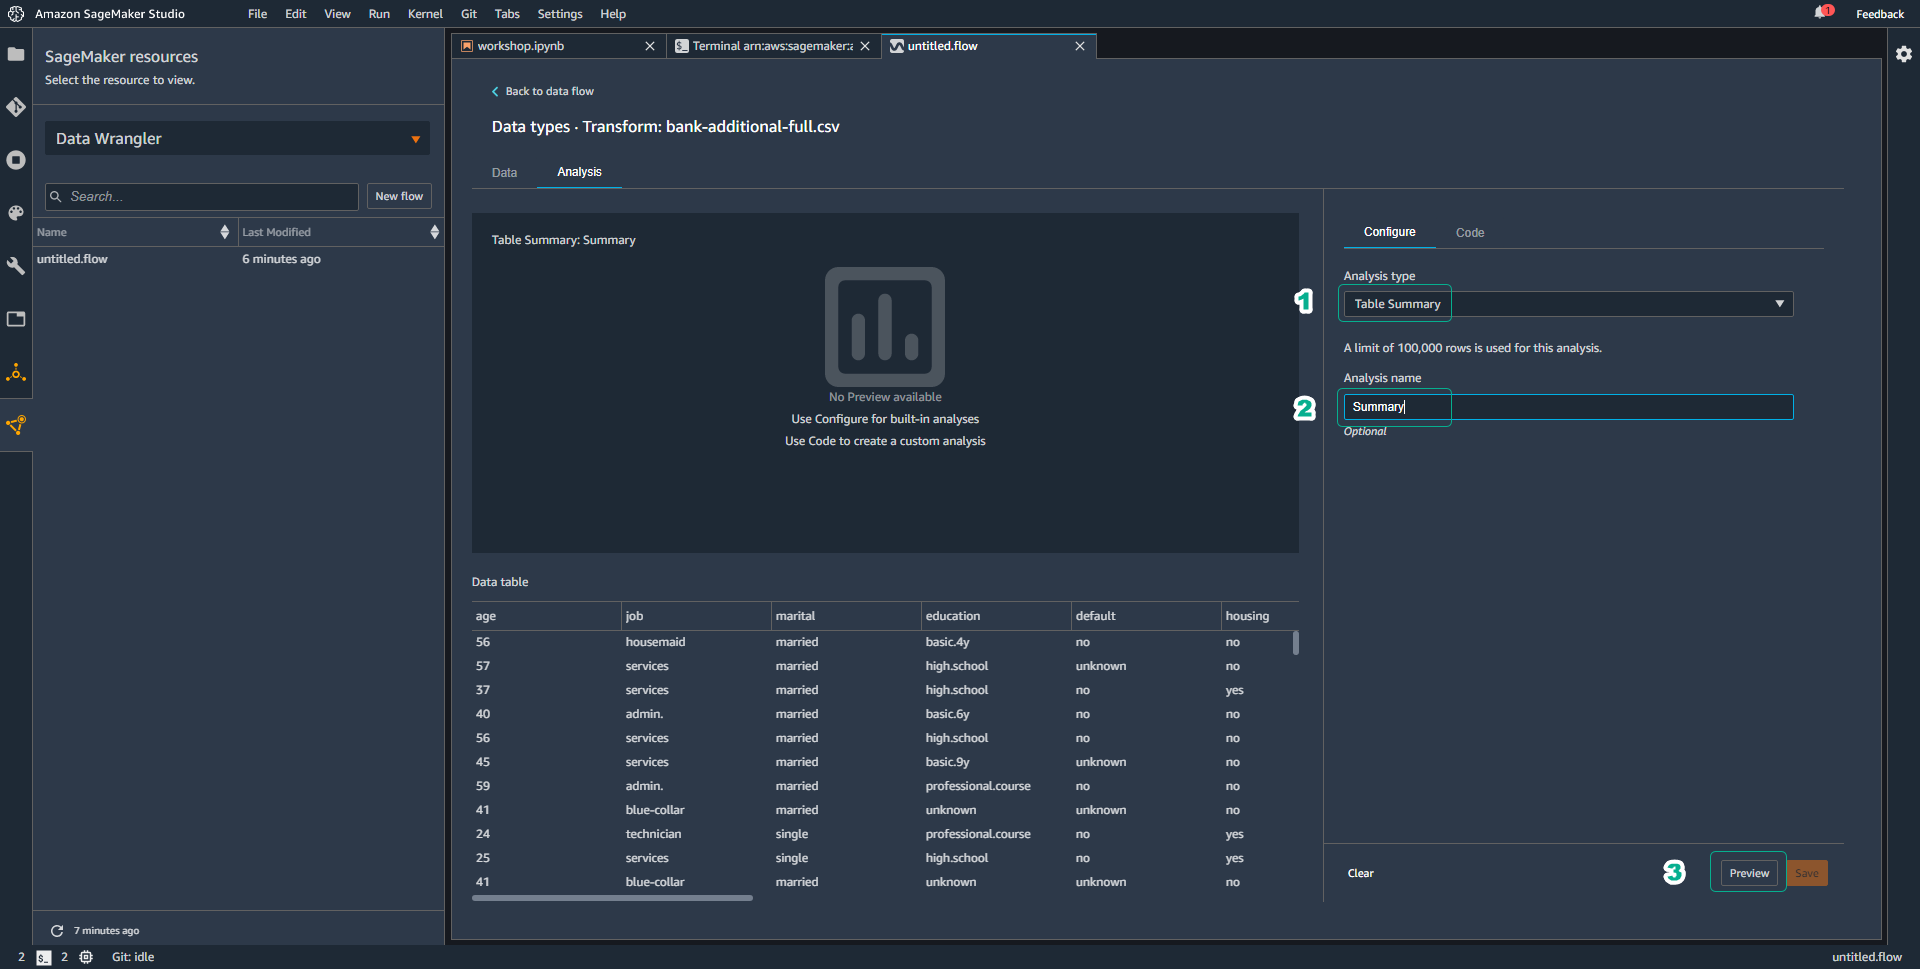Close the Terminal tab
This screenshot has width=1920, height=969.
(x=865, y=46)
